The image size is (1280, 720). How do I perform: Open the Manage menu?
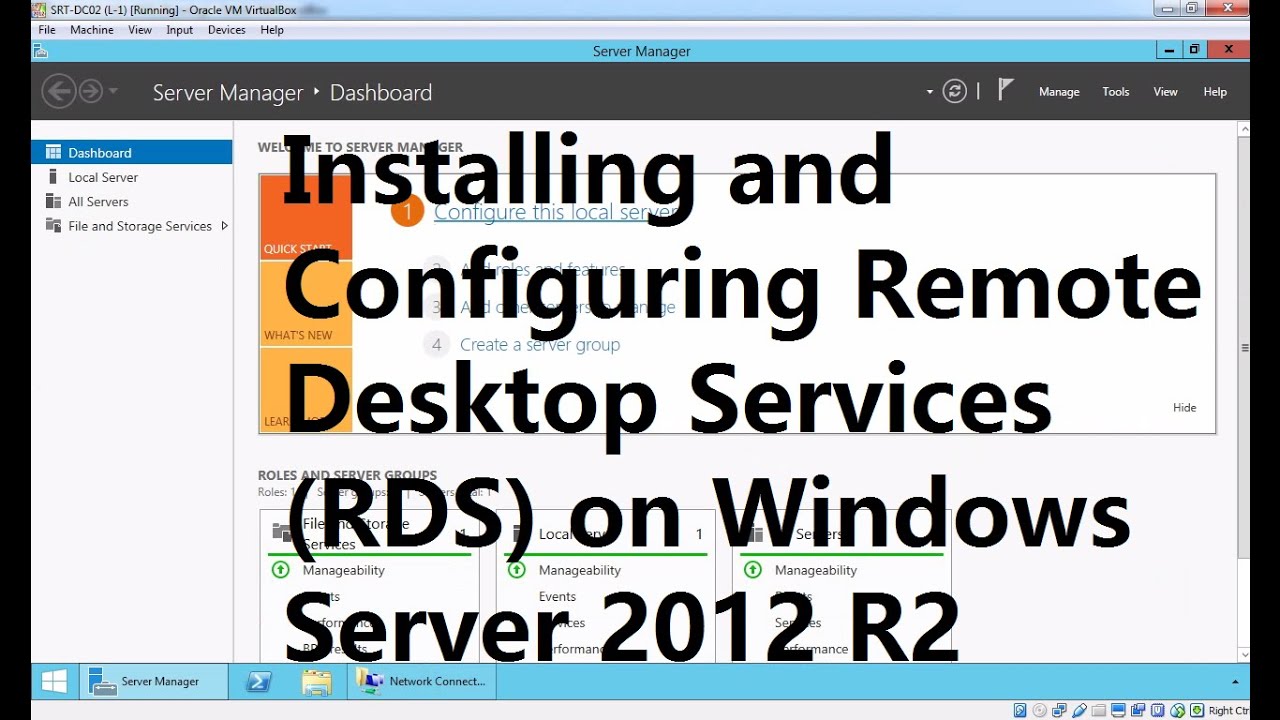[x=1059, y=92]
